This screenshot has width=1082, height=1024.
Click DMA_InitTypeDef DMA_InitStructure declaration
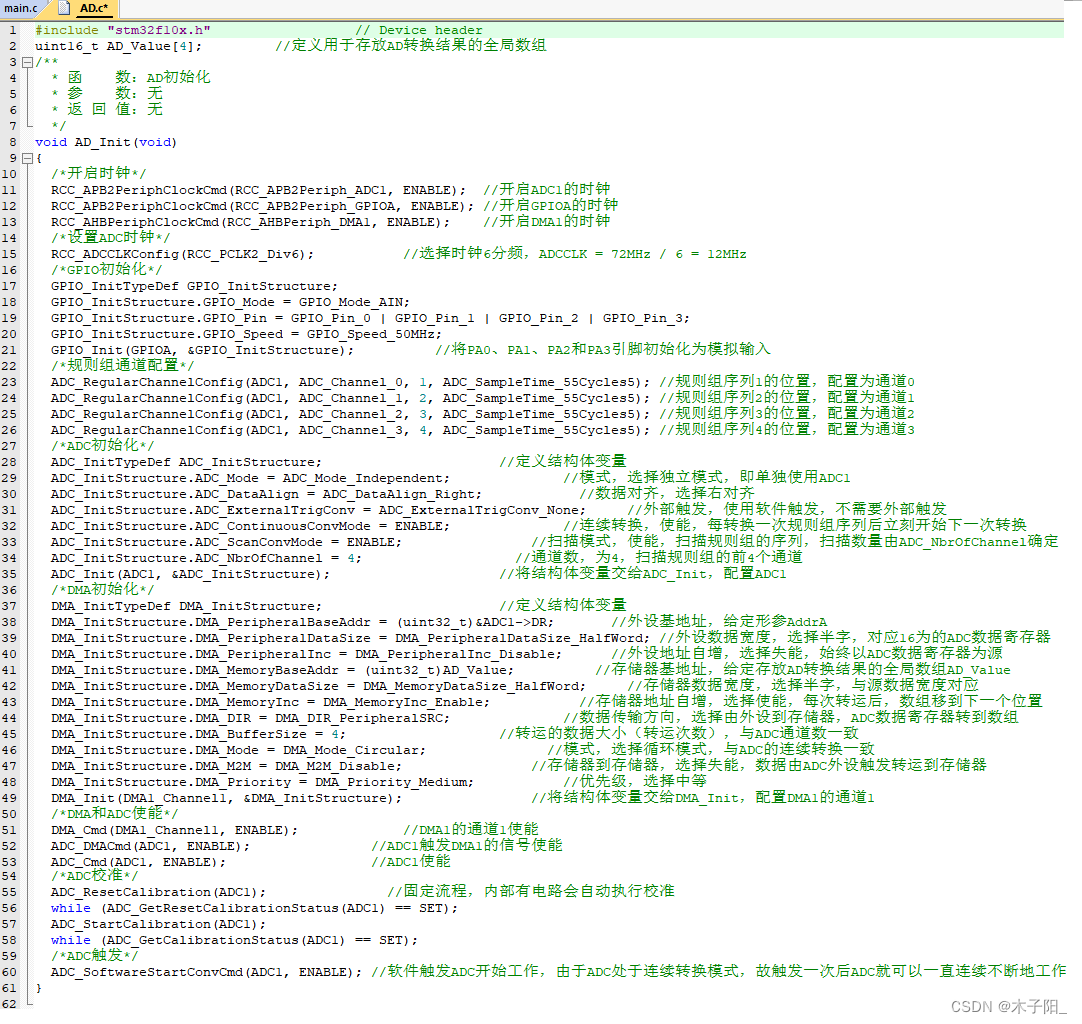click(186, 606)
